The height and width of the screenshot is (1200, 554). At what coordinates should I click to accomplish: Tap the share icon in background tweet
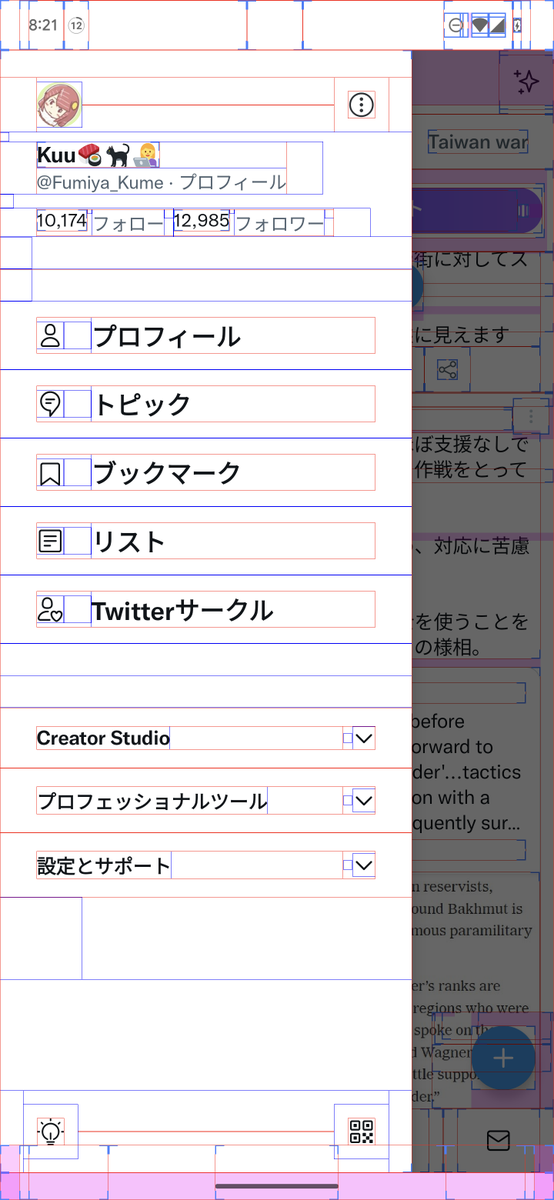click(x=447, y=370)
